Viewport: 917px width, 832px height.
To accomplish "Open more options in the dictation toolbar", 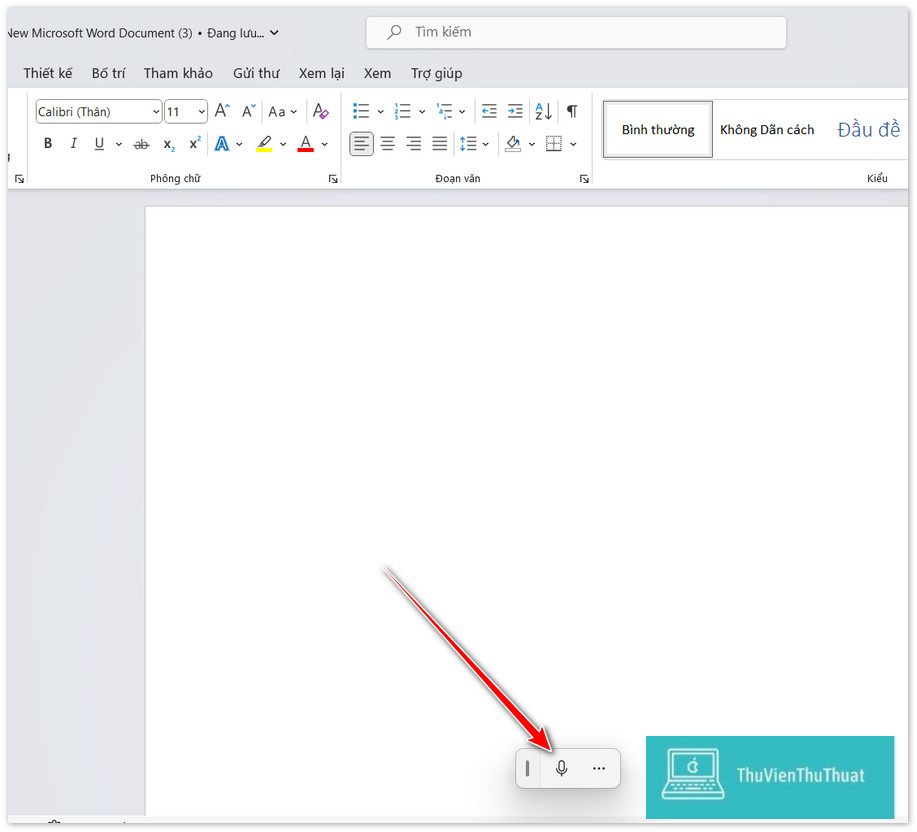I will pyautogui.click(x=599, y=768).
